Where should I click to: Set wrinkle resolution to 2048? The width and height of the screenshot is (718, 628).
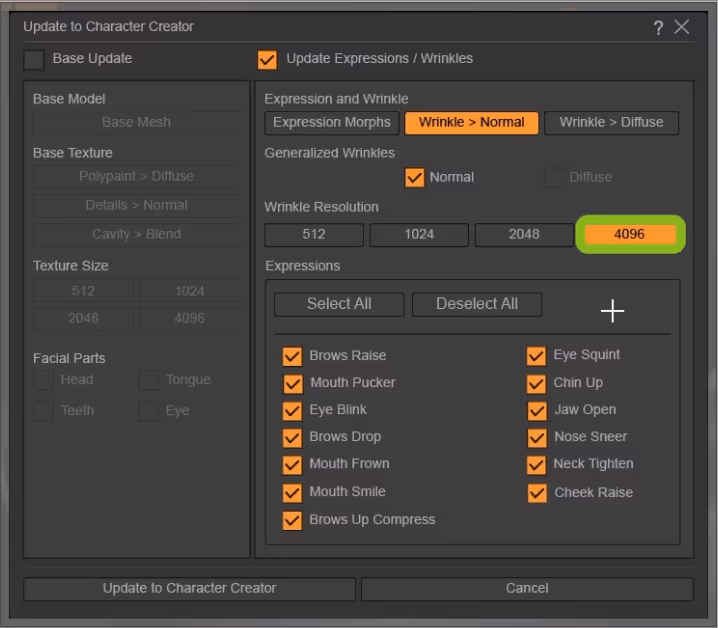click(x=524, y=235)
